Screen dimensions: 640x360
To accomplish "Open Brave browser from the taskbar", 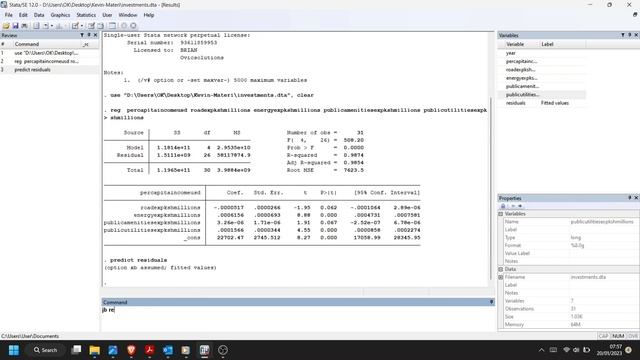I will click(131, 350).
